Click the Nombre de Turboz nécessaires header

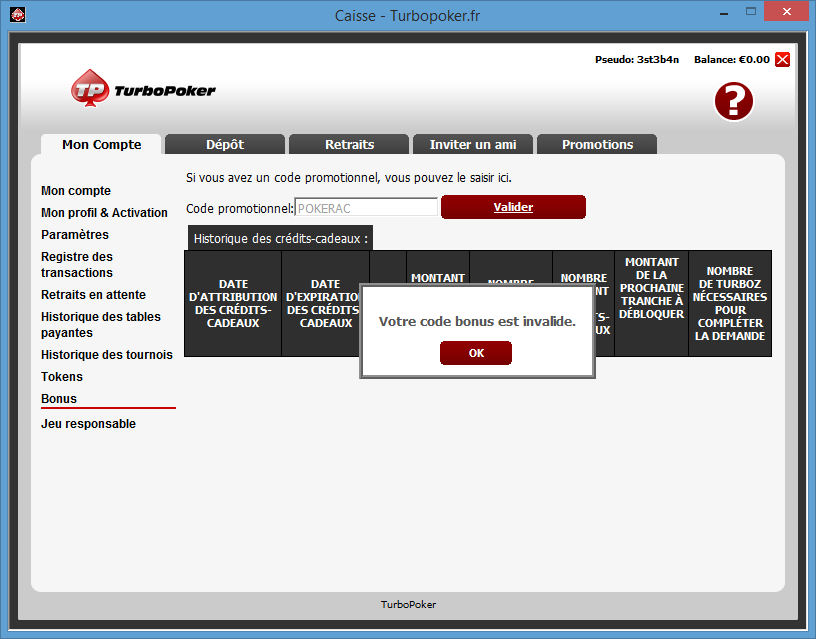730,304
